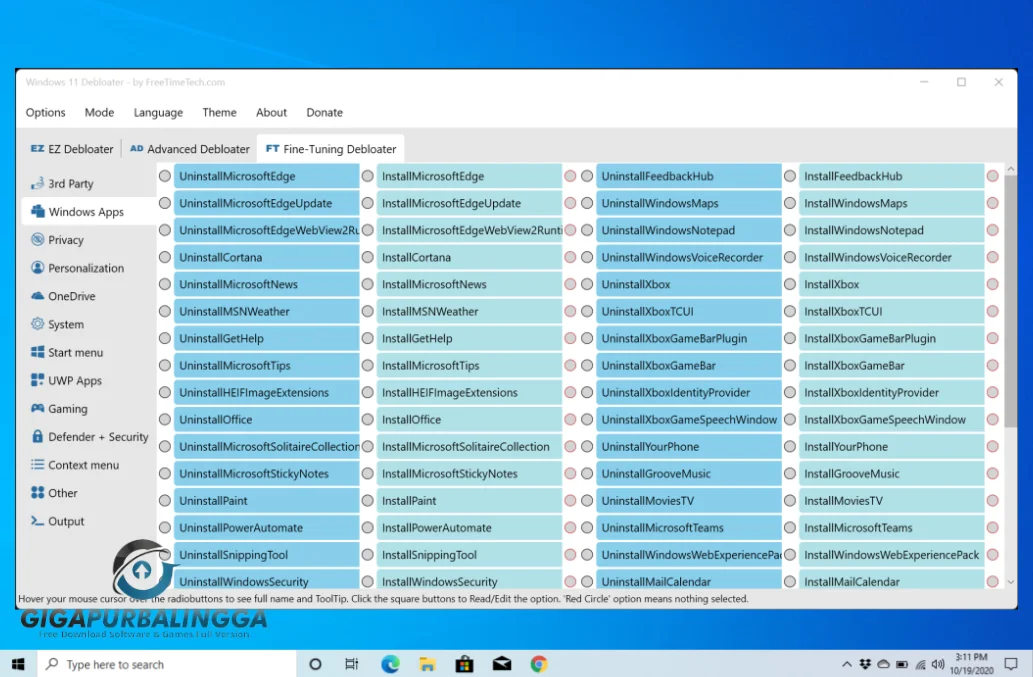
Task: Click the Privacy sidebar icon
Action: pos(38,240)
